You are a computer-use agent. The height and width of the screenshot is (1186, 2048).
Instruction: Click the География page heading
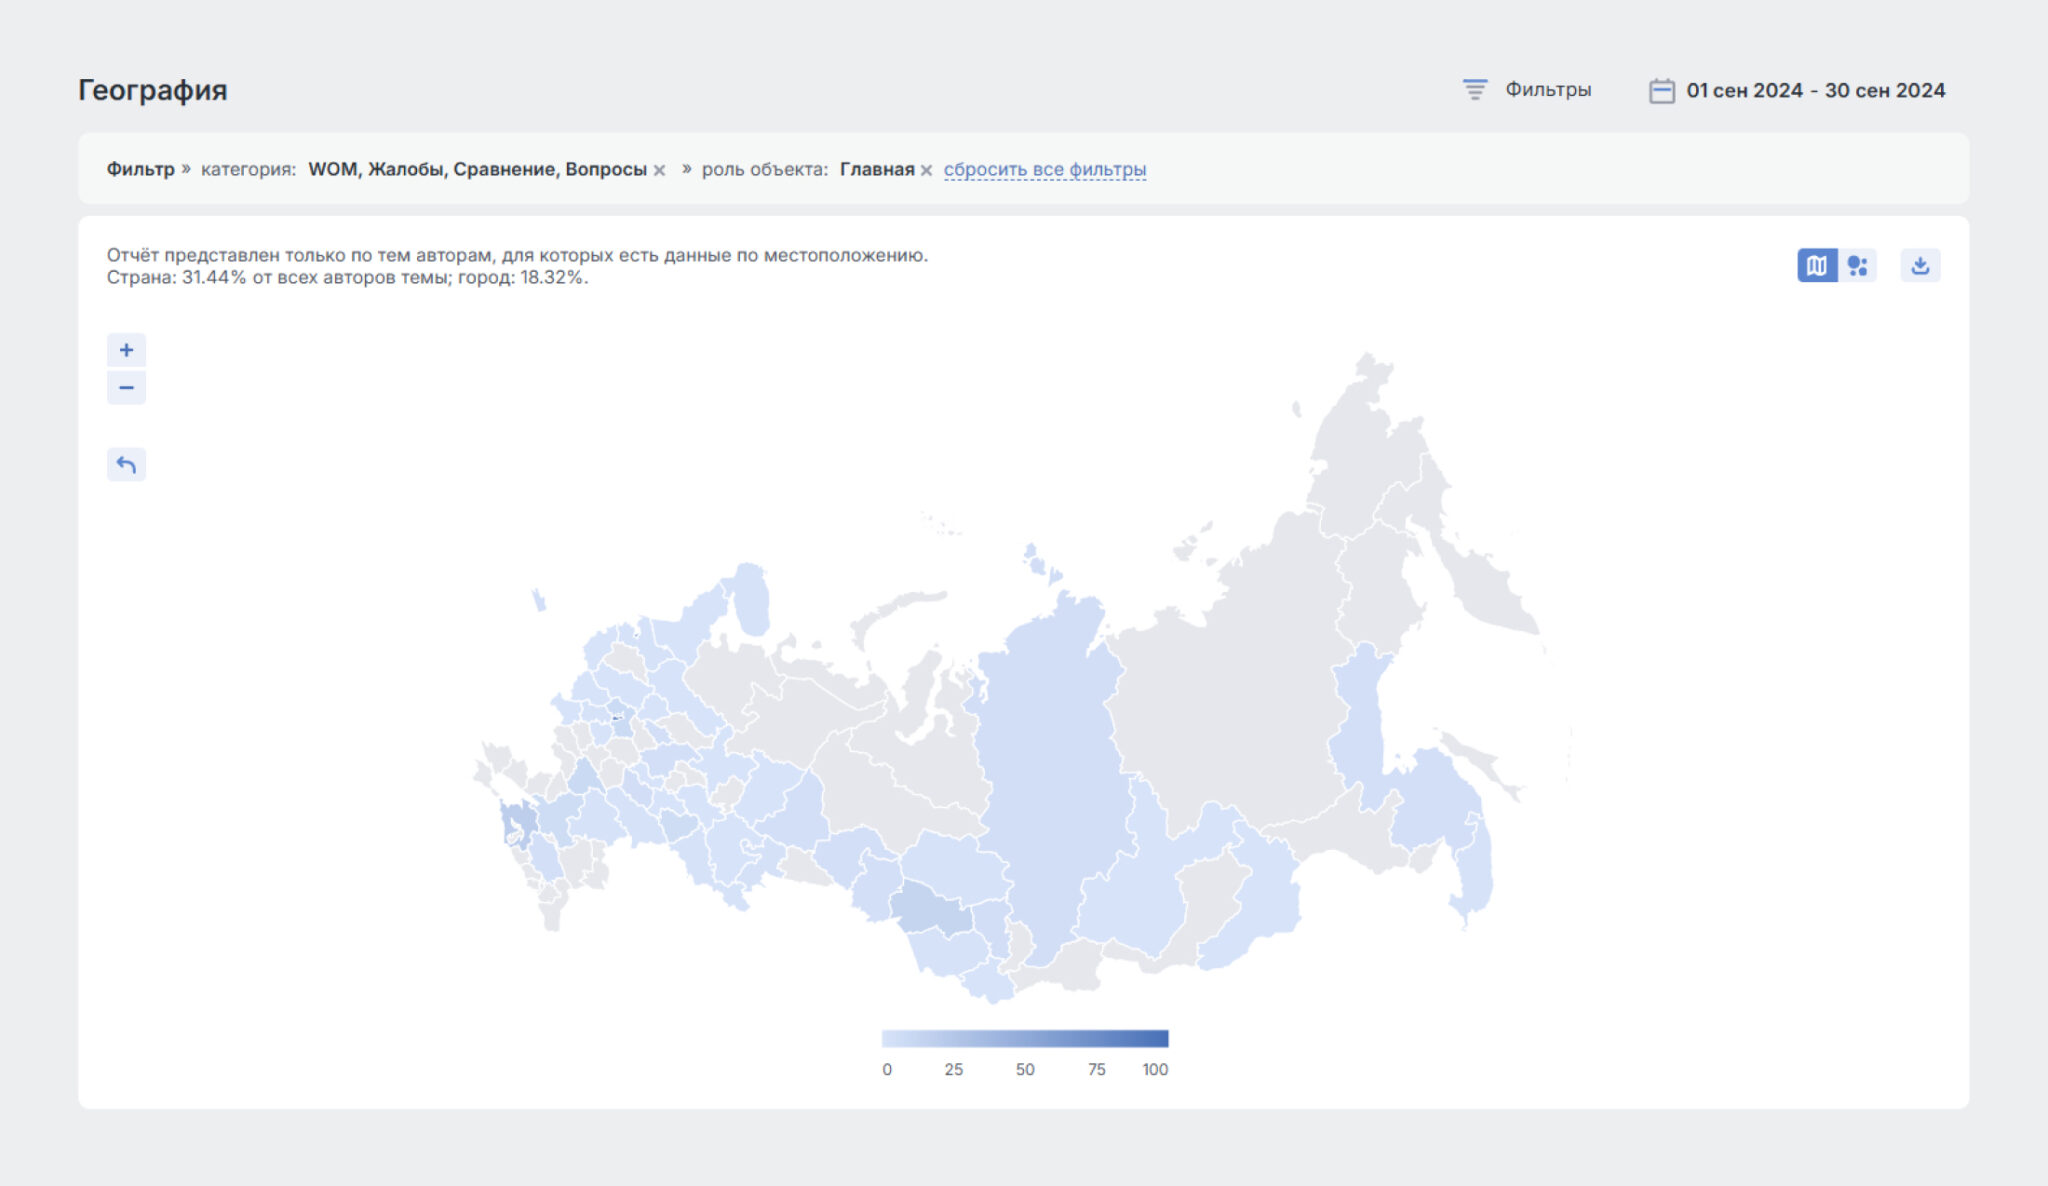point(153,90)
